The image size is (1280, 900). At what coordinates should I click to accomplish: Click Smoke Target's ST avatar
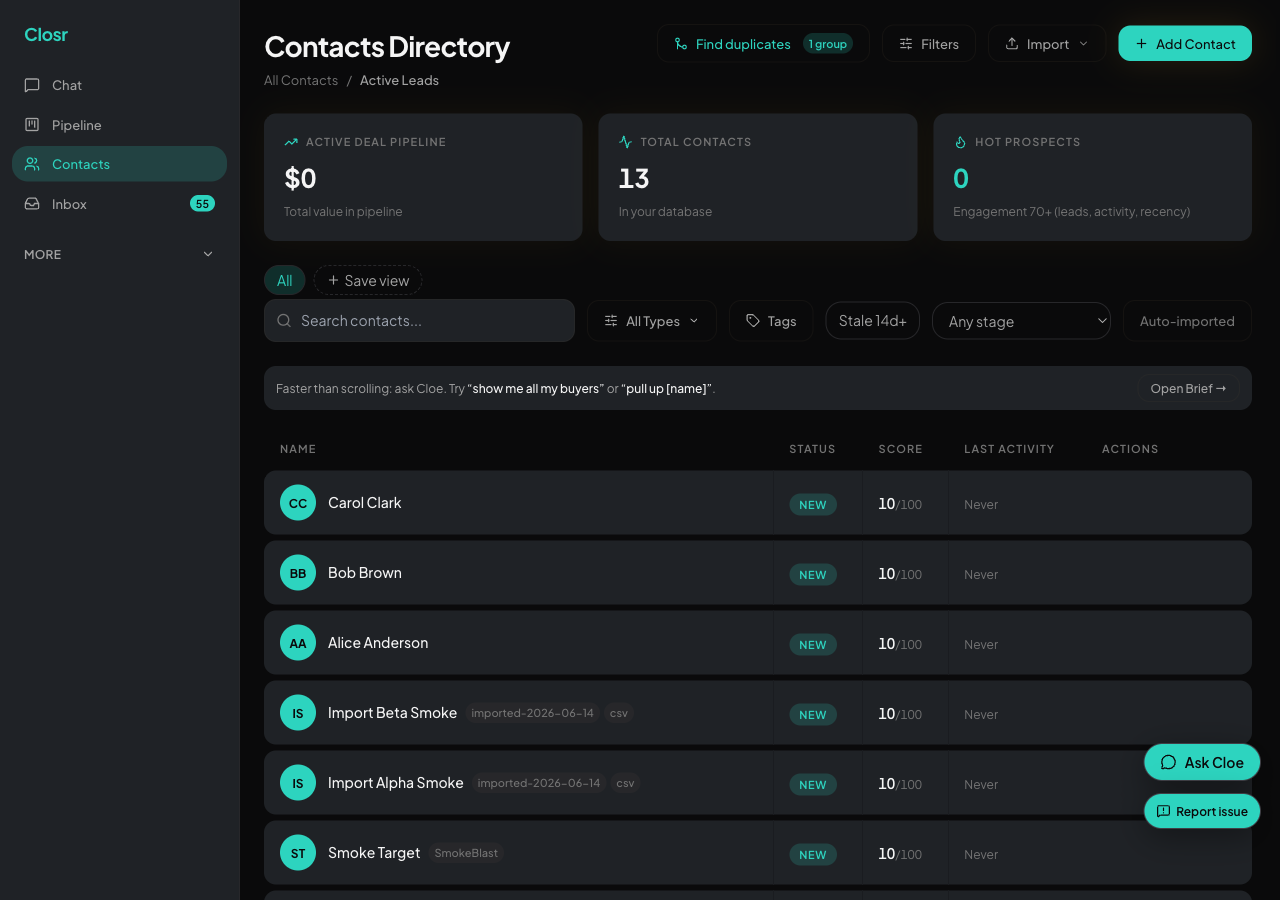click(298, 853)
